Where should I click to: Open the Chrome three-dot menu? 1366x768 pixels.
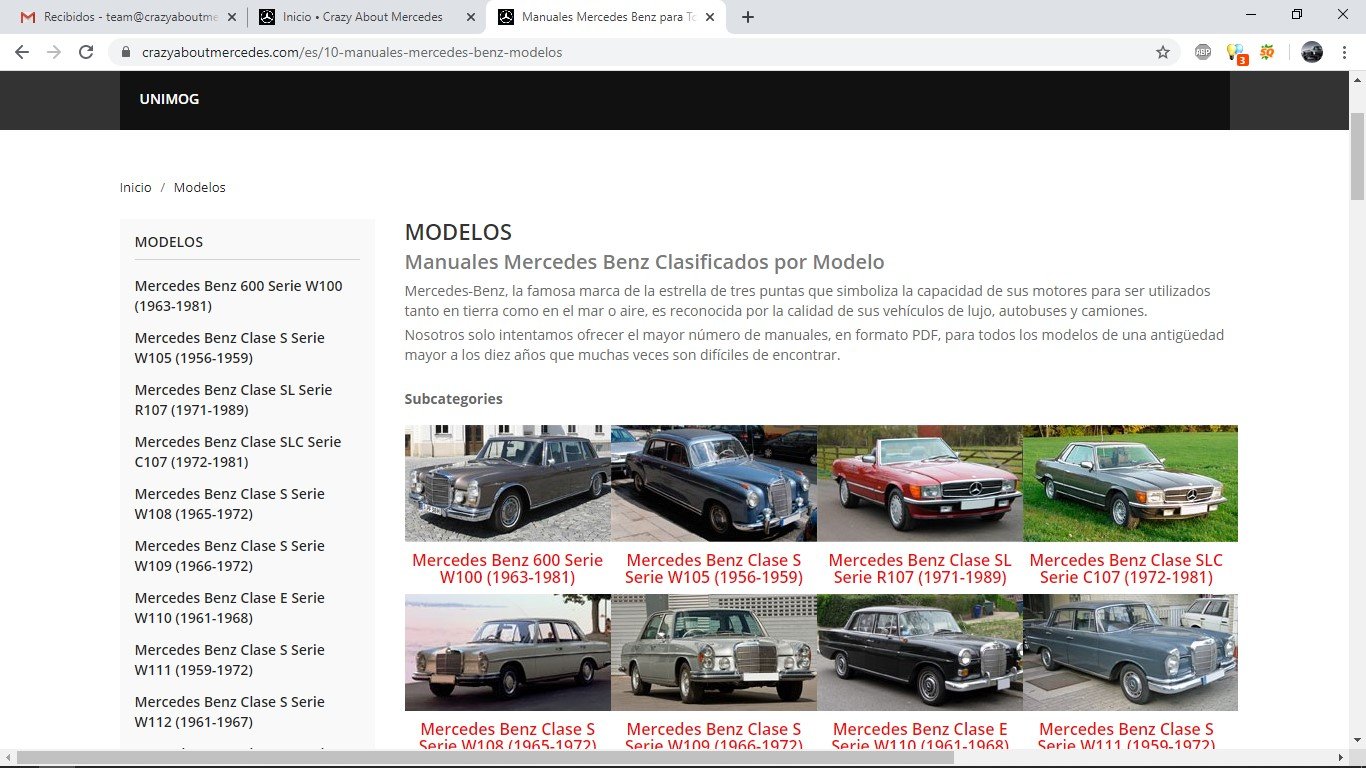click(1344, 52)
